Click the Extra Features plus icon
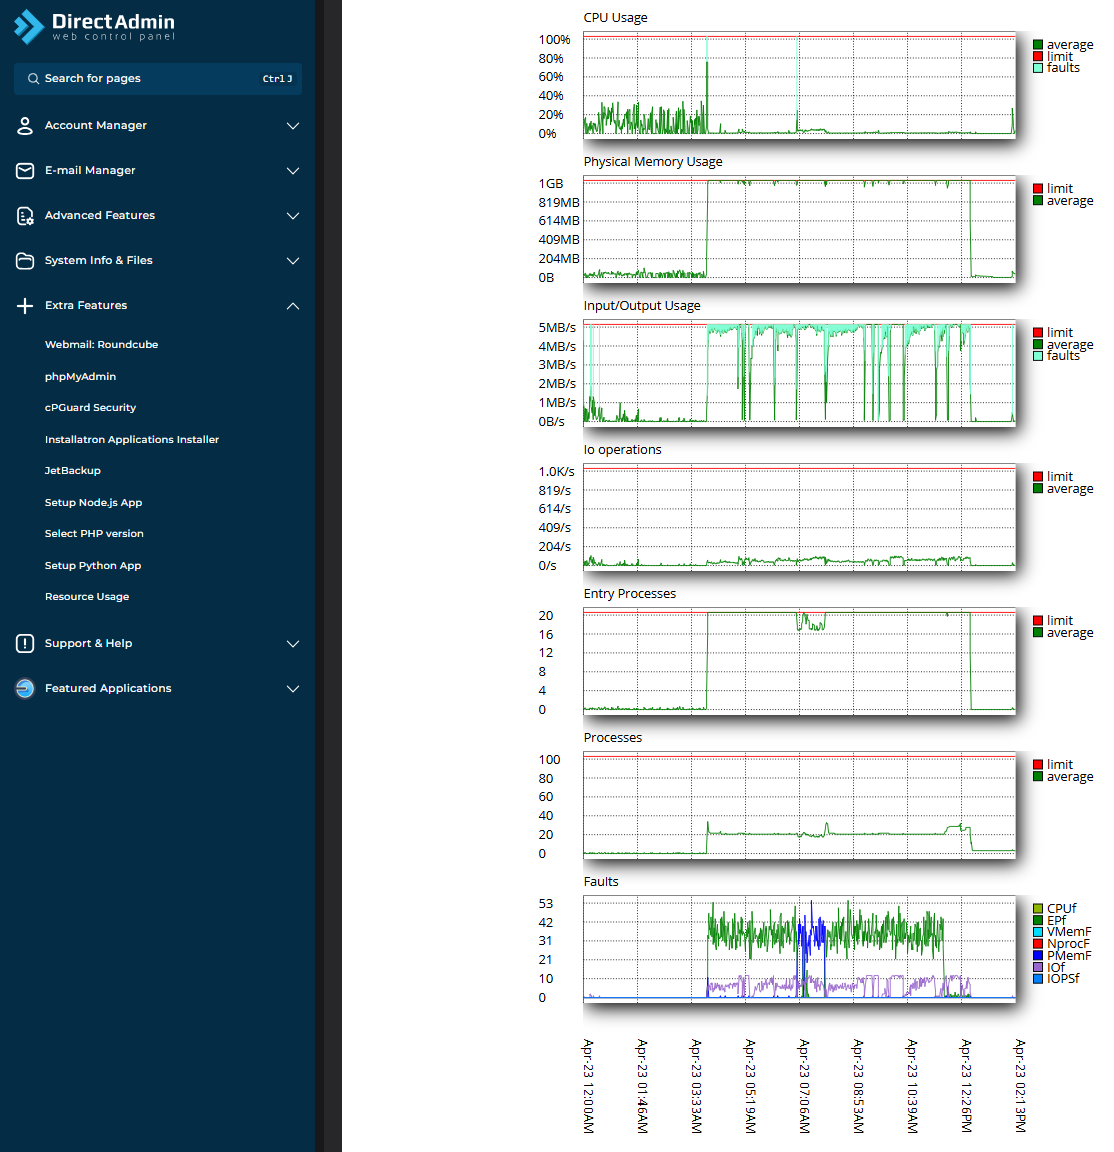1114x1152 pixels. (x=25, y=306)
